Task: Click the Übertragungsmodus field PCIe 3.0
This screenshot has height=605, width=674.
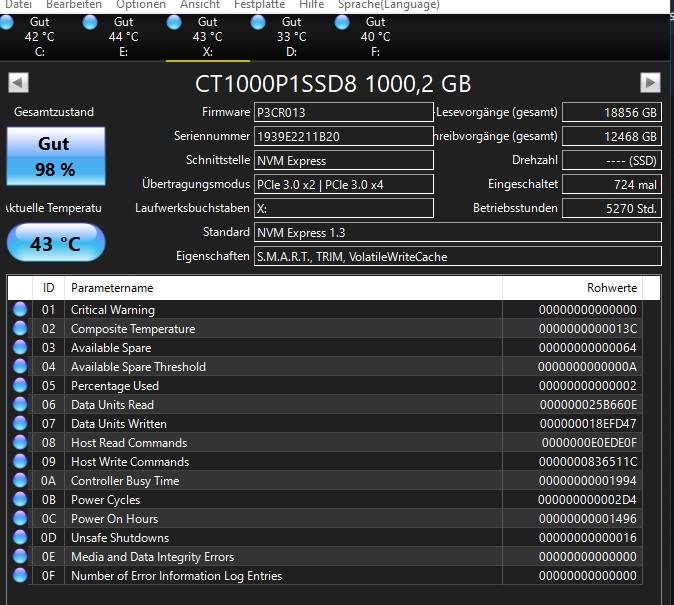Action: (343, 184)
